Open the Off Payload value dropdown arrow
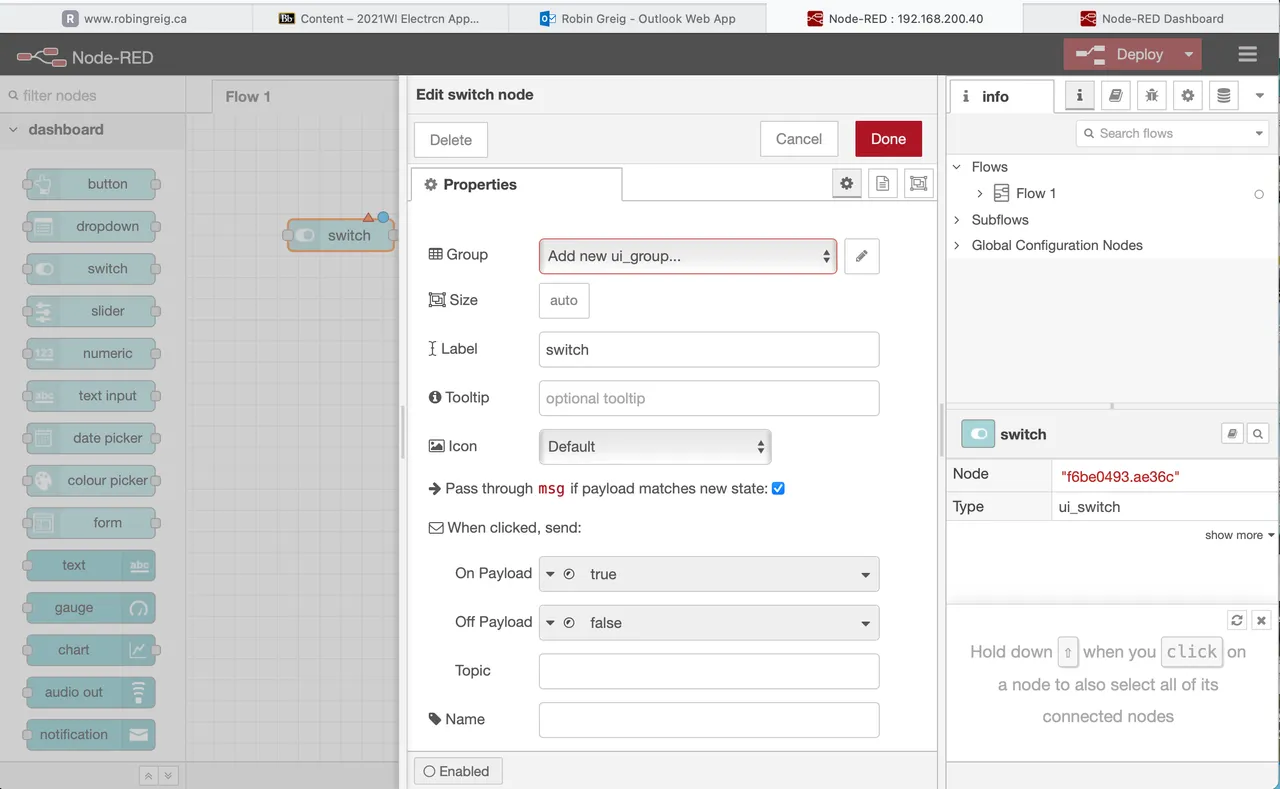The image size is (1280, 789). click(865, 623)
